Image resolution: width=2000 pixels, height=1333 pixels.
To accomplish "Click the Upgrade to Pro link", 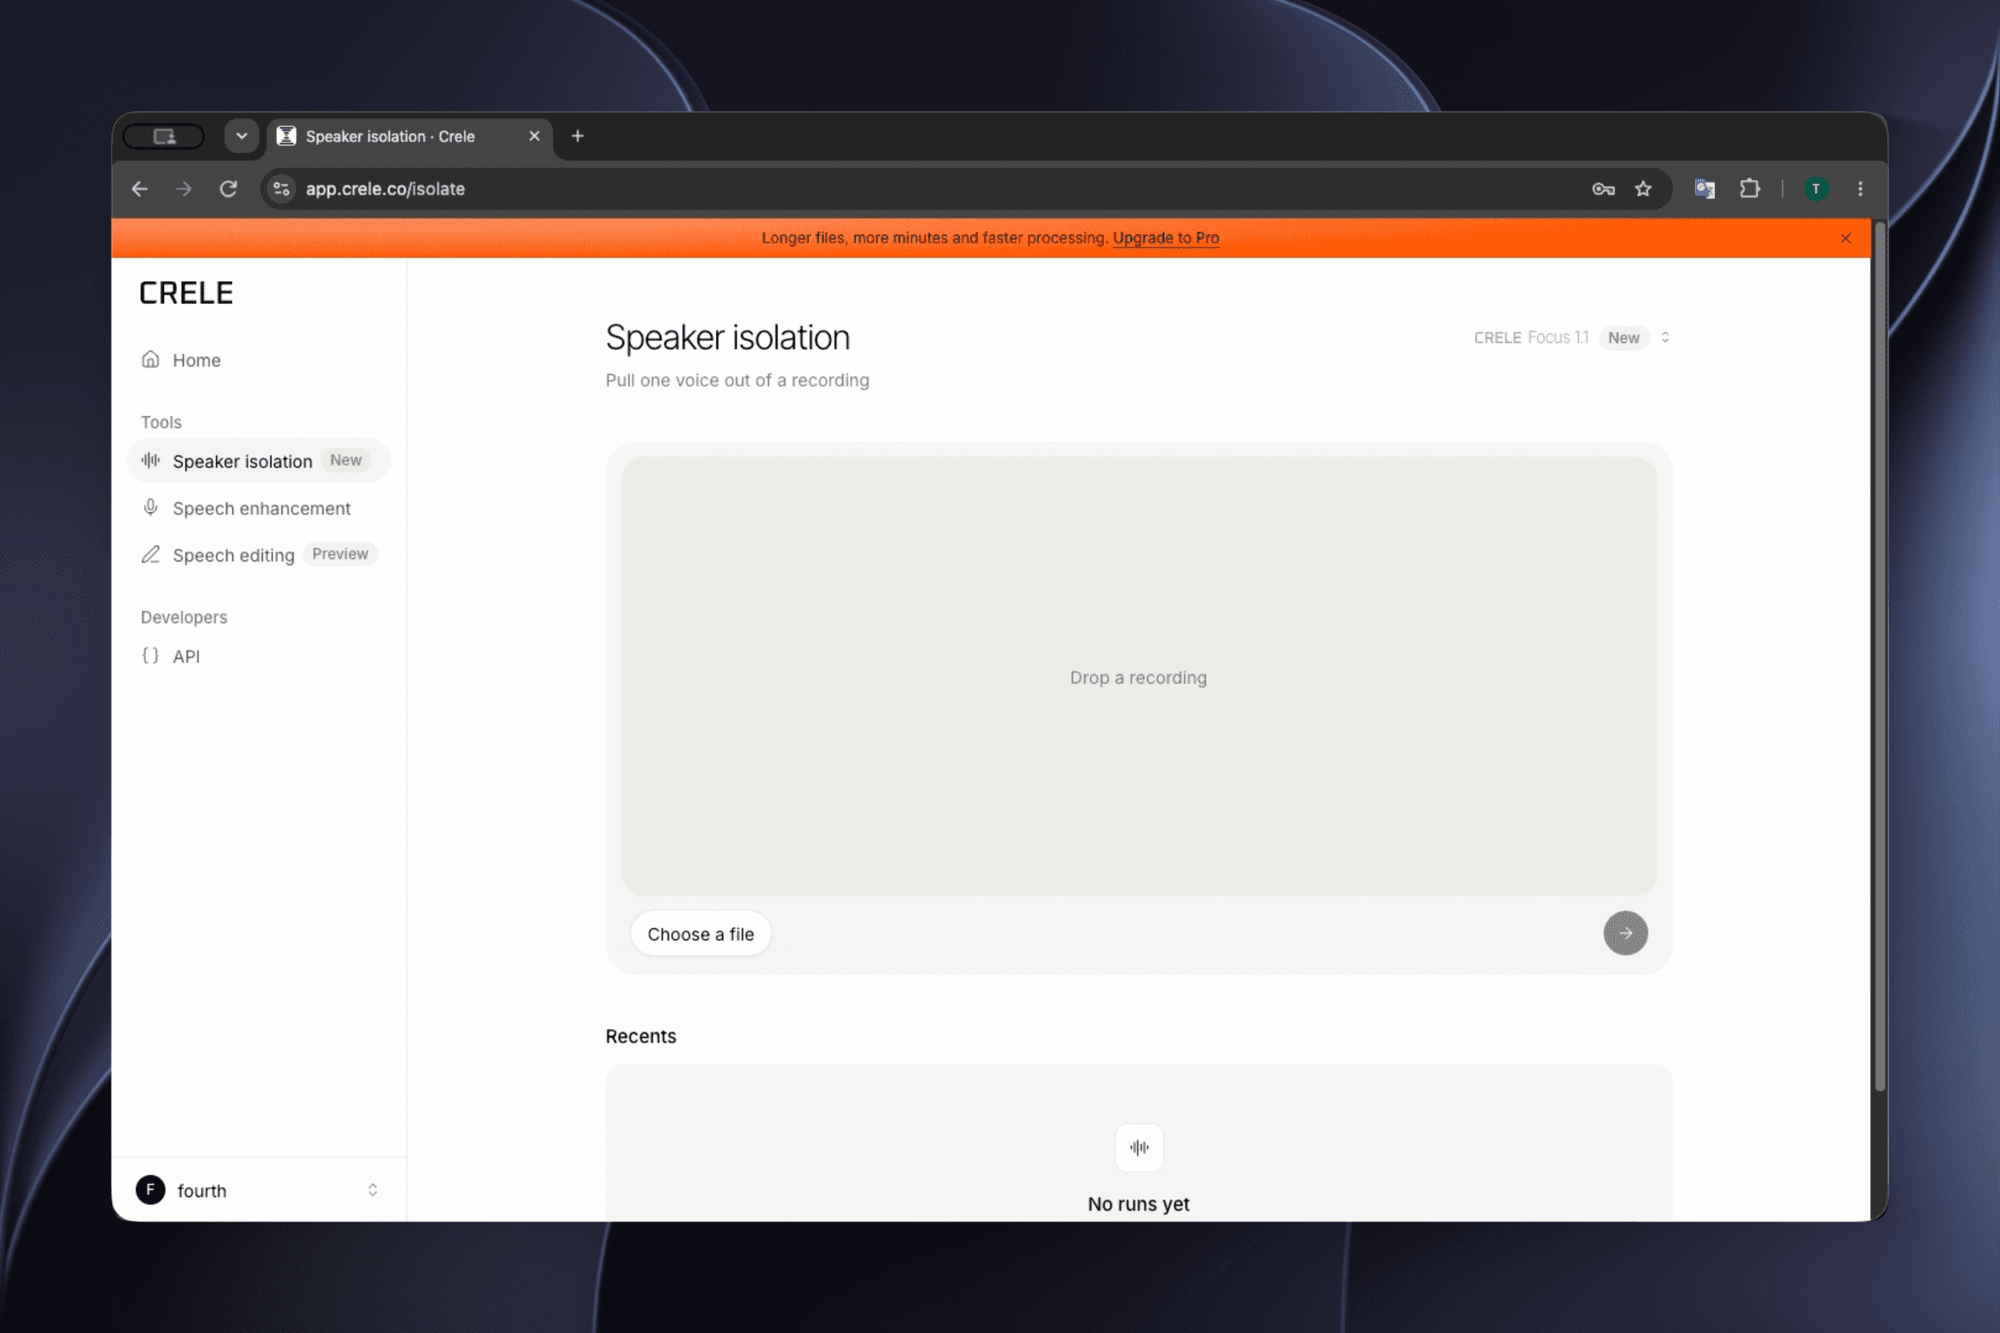I will (x=1166, y=238).
